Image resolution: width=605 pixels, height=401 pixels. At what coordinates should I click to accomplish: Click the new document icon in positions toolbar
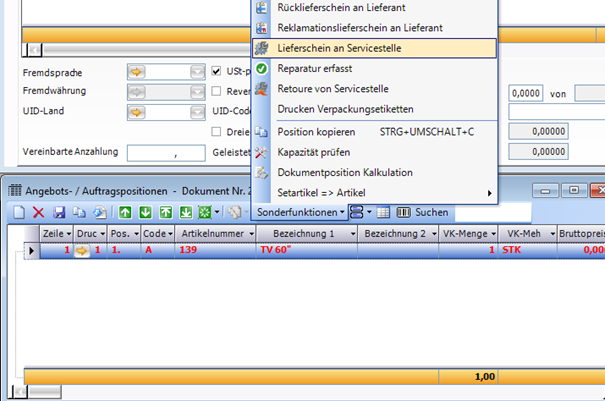(19, 212)
